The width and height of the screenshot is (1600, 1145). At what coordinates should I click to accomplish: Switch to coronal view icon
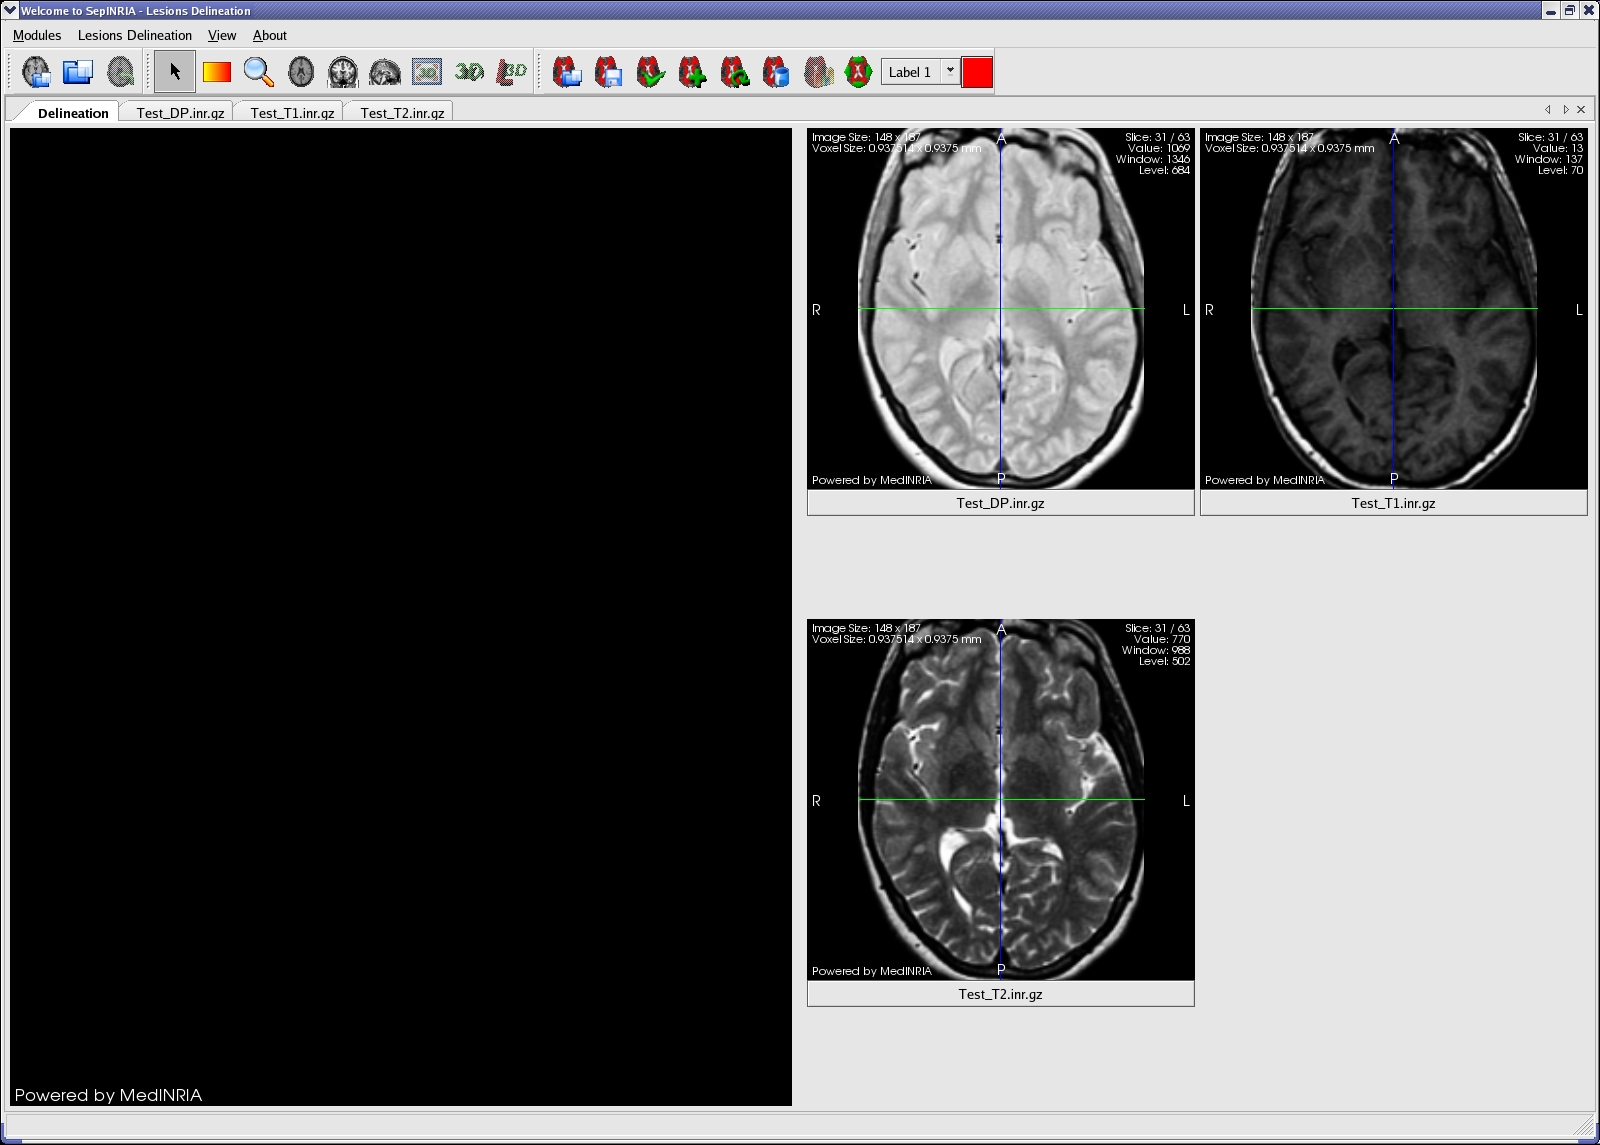343,72
